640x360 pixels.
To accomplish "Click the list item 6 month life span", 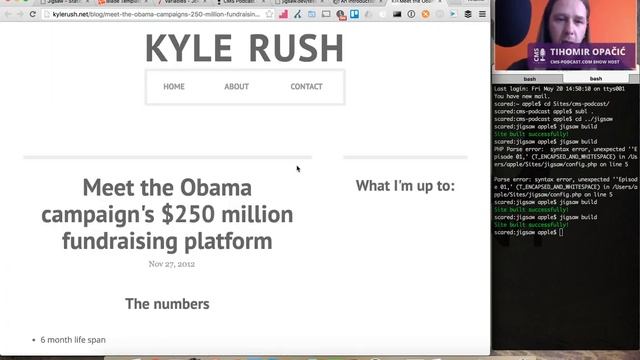I will 73,340.
